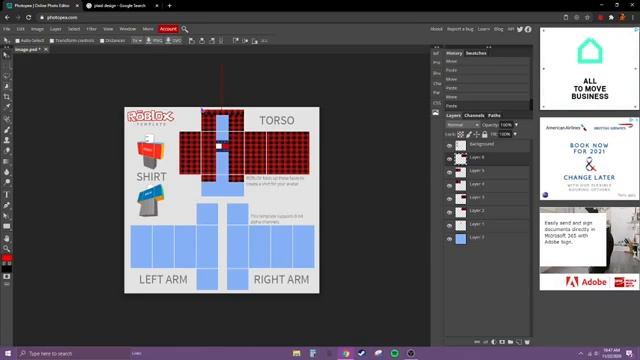640x360 pixels.
Task: Open the Normal blend mode dropdown
Action: coord(462,125)
